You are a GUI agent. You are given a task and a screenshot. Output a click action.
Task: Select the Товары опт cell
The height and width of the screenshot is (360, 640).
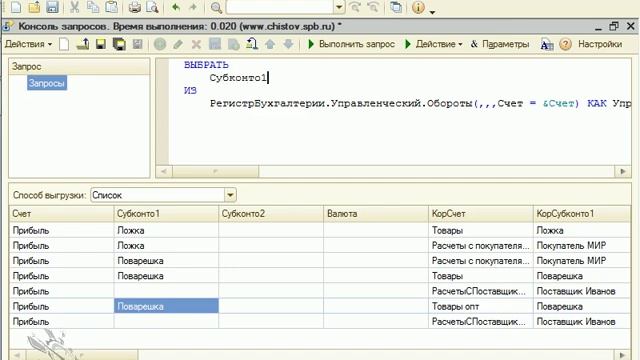pos(481,306)
